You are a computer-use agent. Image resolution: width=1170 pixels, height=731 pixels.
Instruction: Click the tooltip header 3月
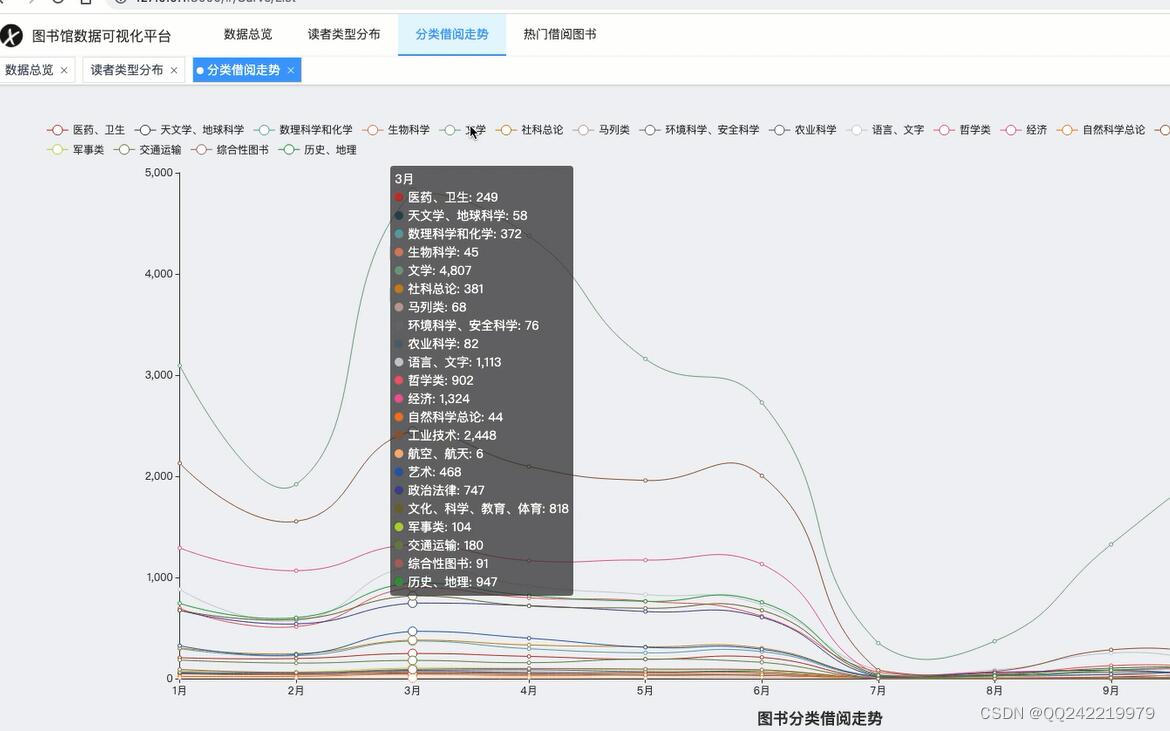point(404,179)
